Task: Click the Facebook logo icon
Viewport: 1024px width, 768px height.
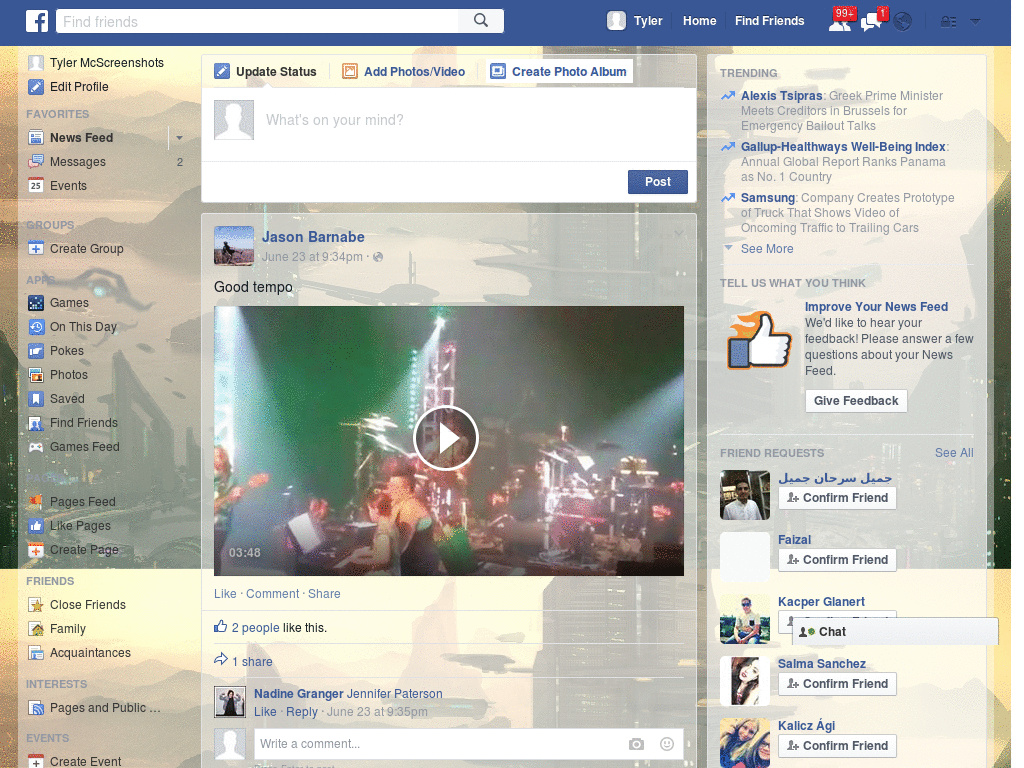Action: tap(37, 22)
